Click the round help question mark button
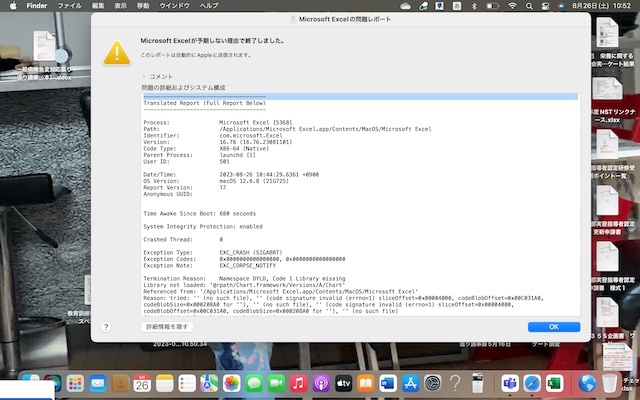The width and height of the screenshot is (640, 400). coord(106,327)
